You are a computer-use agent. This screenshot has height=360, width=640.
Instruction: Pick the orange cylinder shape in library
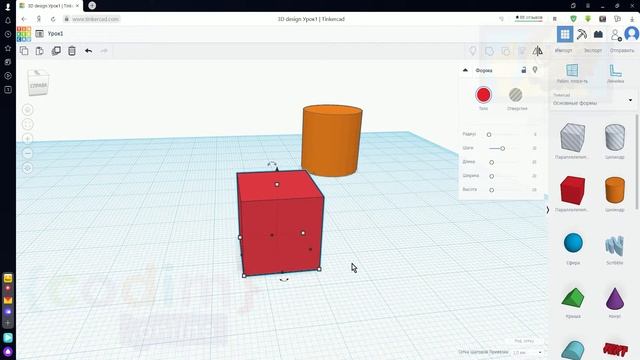coord(615,191)
